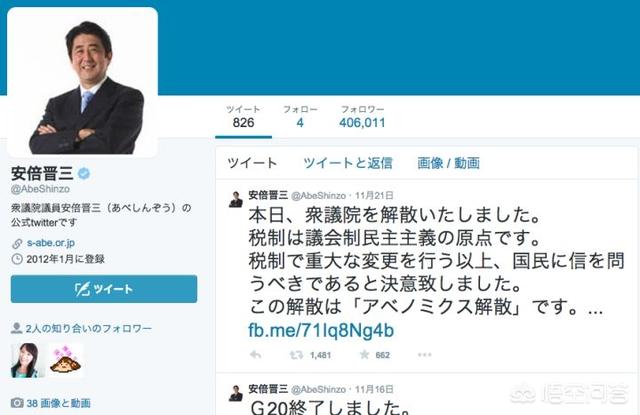
Task: Open the woman follower avatar thumbnail
Action: click(27, 360)
